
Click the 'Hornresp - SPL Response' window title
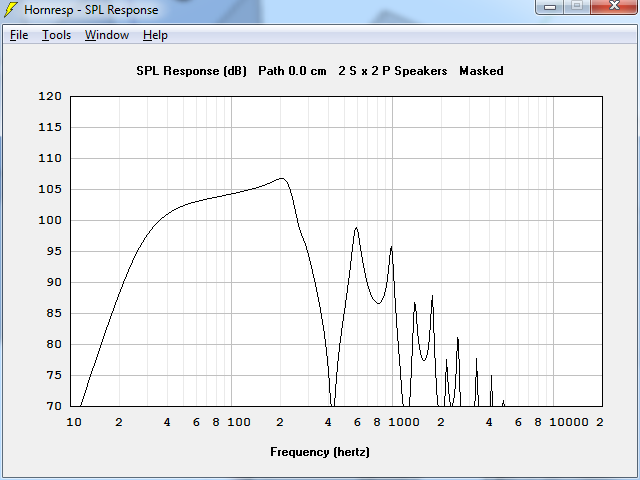(91, 10)
